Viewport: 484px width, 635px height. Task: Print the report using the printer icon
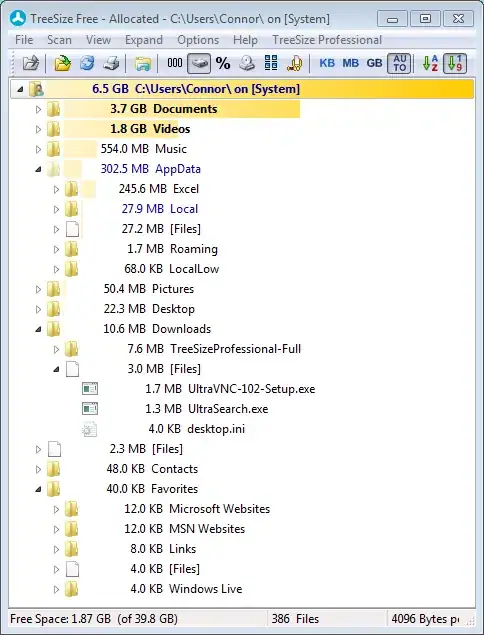pyautogui.click(x=111, y=64)
